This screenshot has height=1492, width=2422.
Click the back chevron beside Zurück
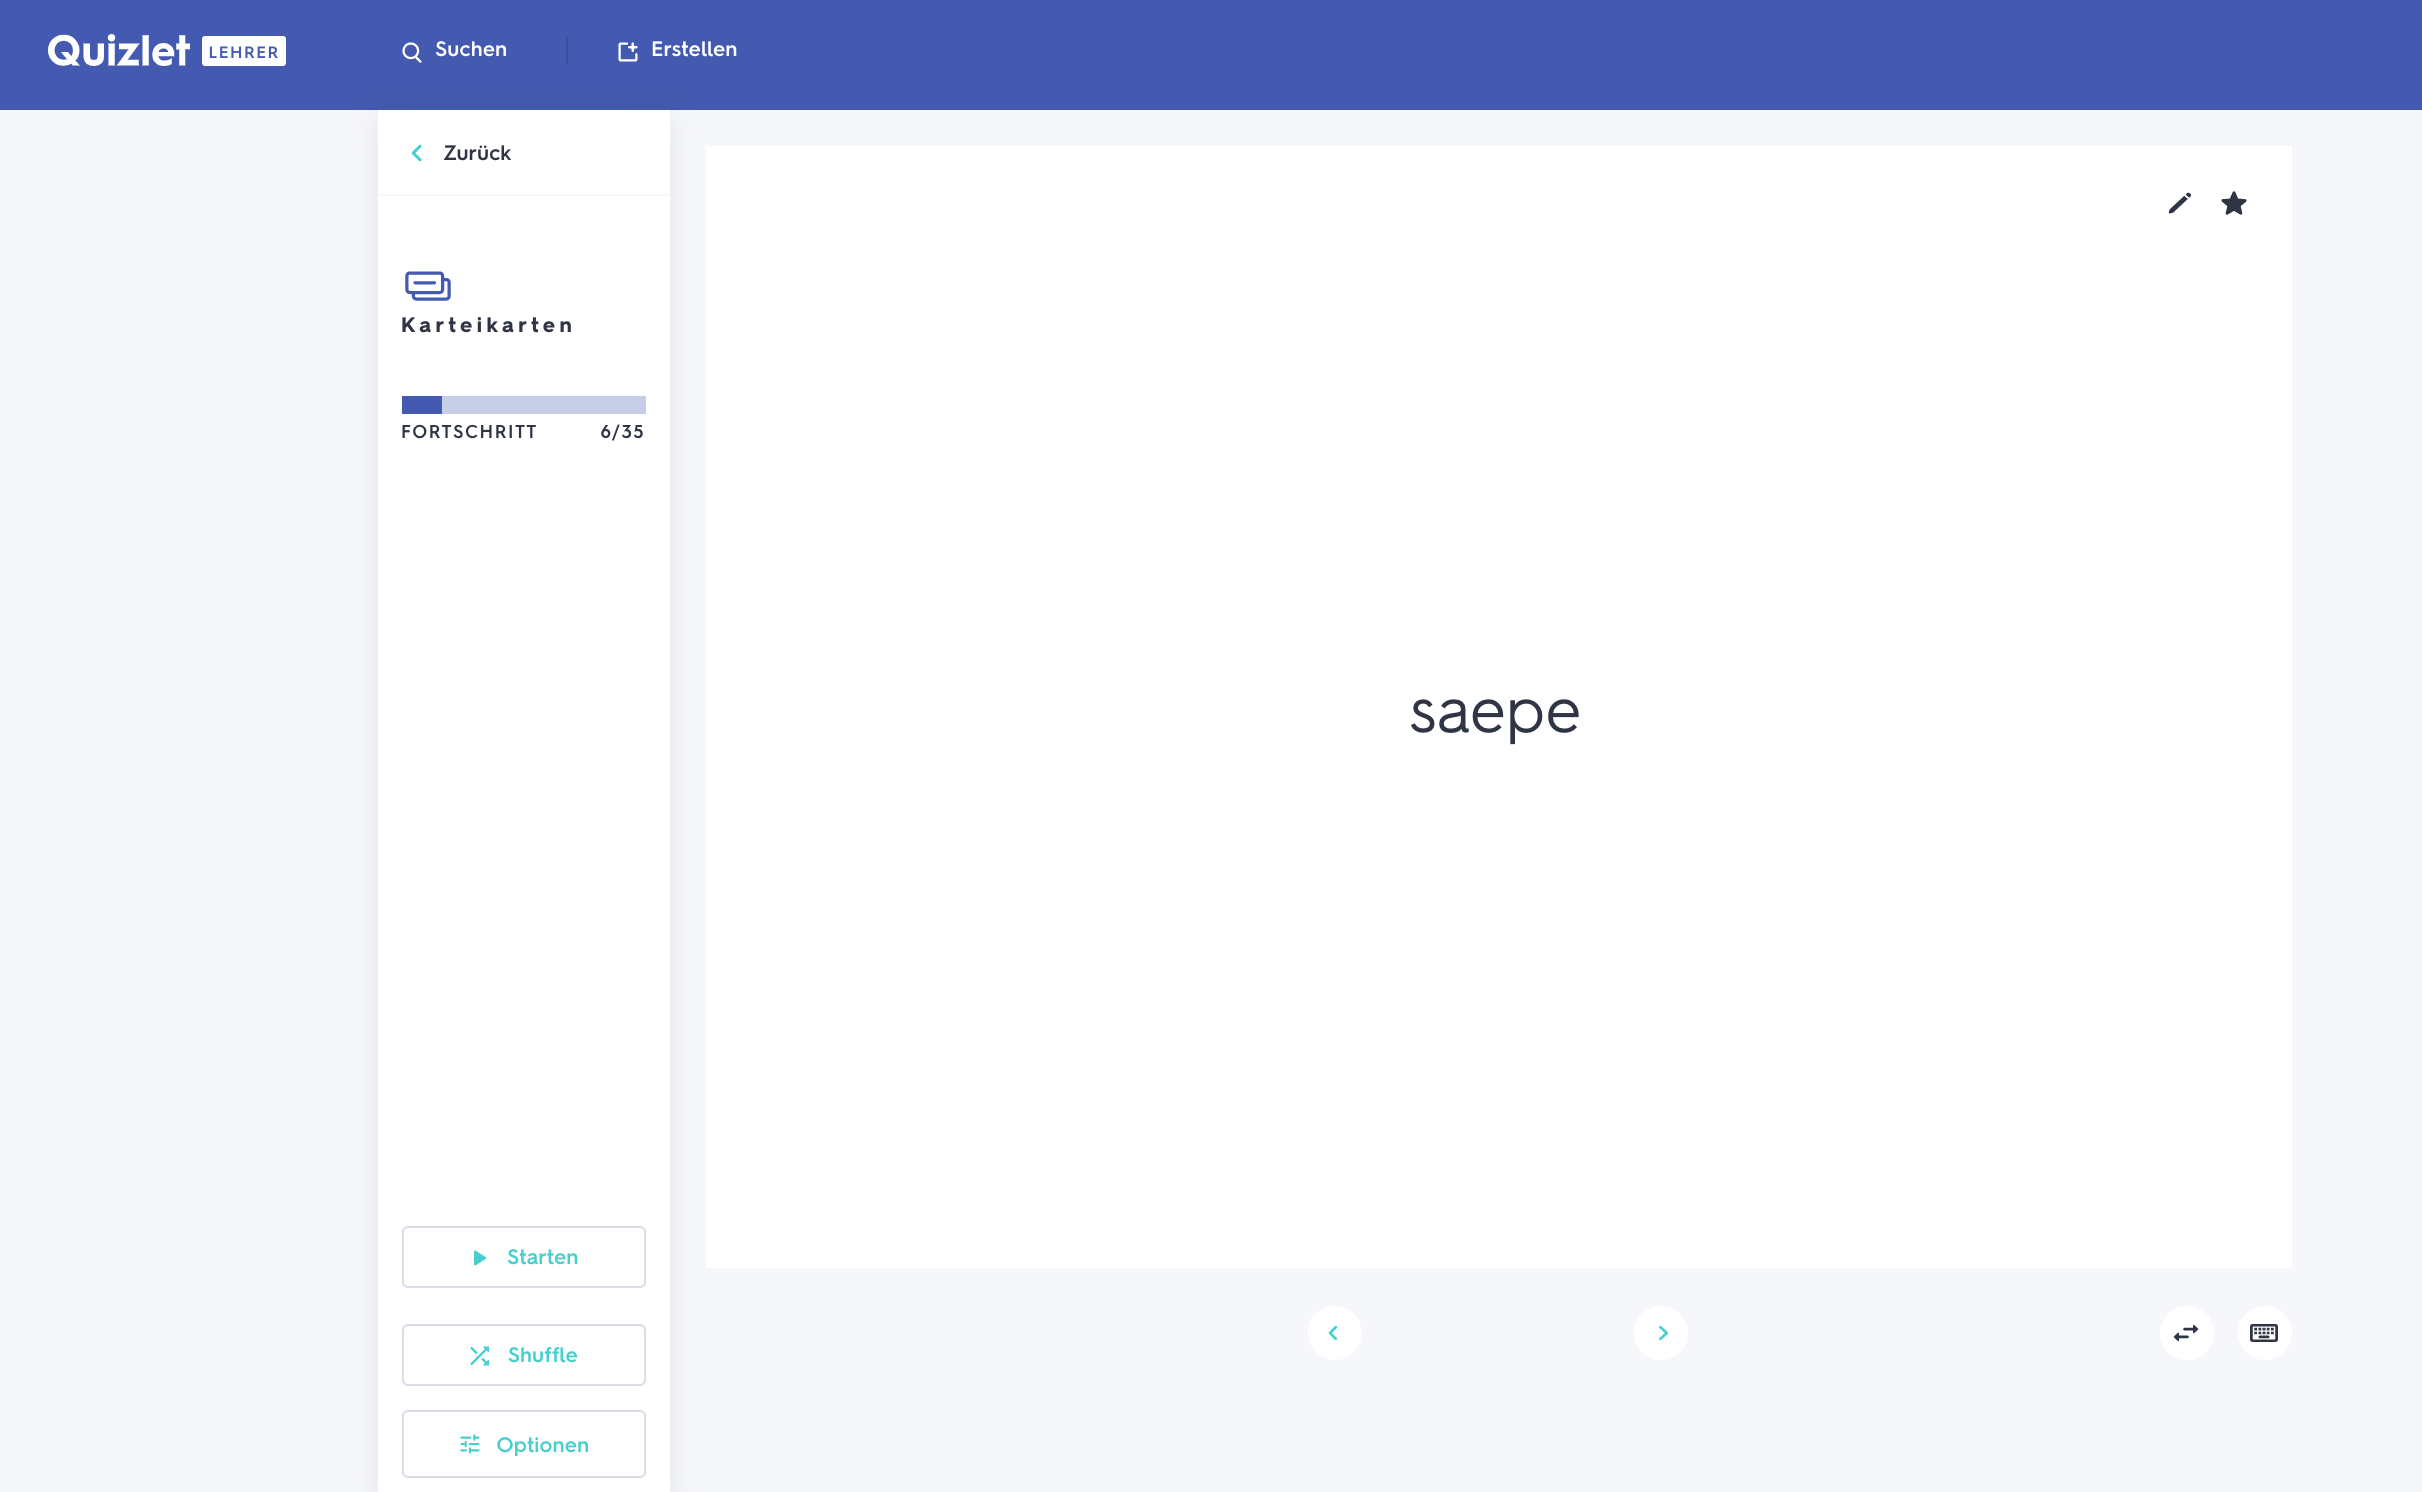[417, 153]
